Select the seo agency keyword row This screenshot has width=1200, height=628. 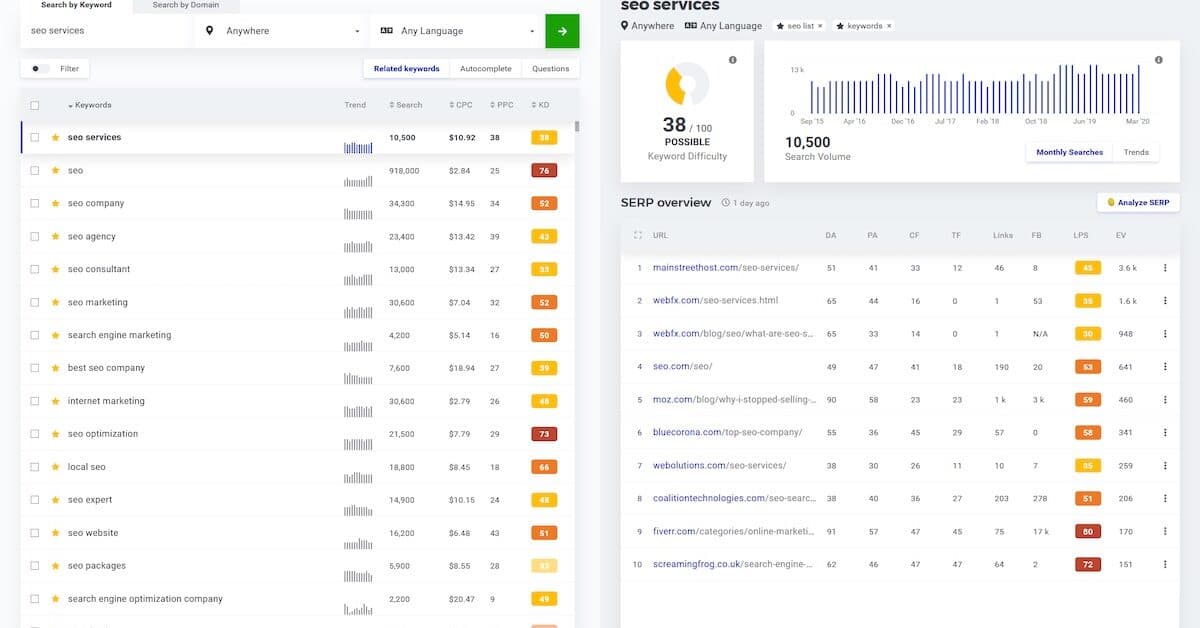(298, 237)
